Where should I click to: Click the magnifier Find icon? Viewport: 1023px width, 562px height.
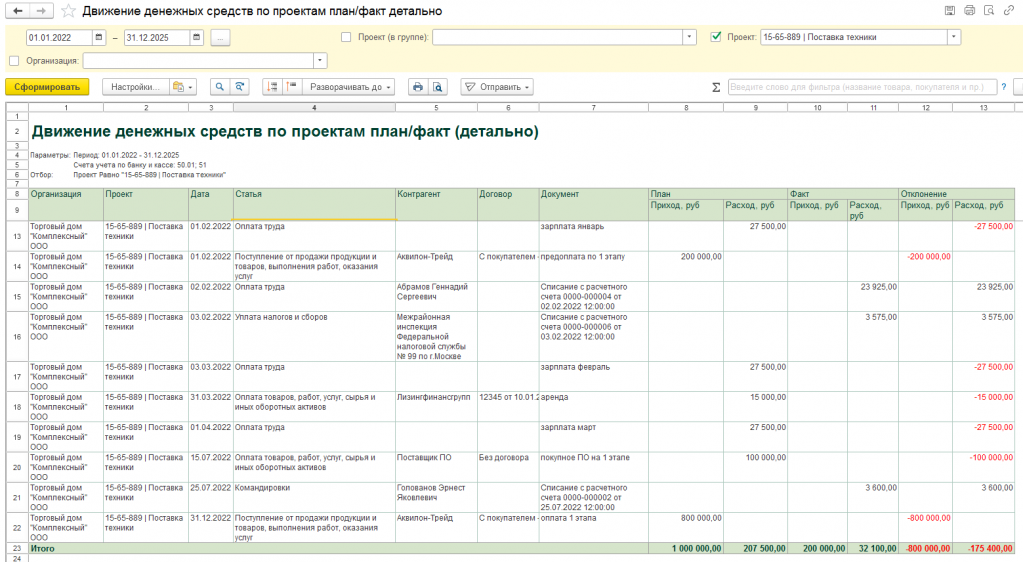220,87
